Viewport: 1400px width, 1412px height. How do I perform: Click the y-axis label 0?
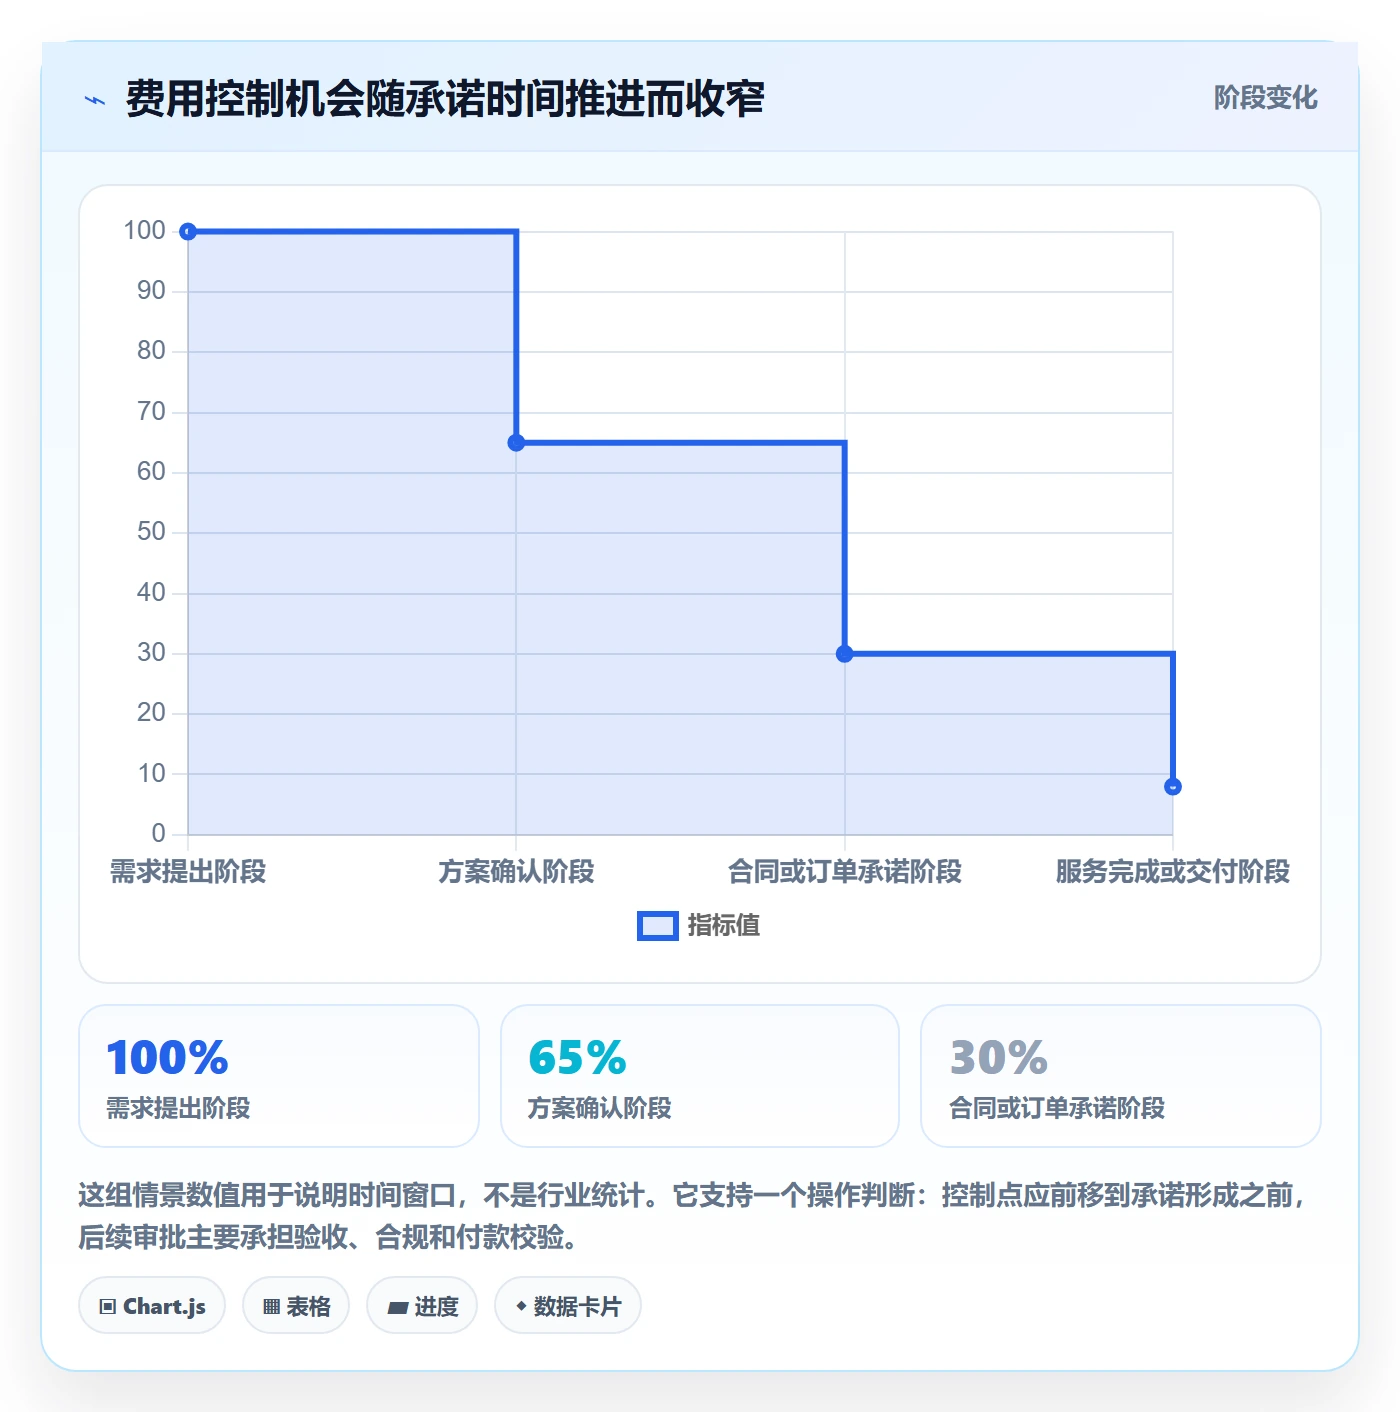(158, 833)
